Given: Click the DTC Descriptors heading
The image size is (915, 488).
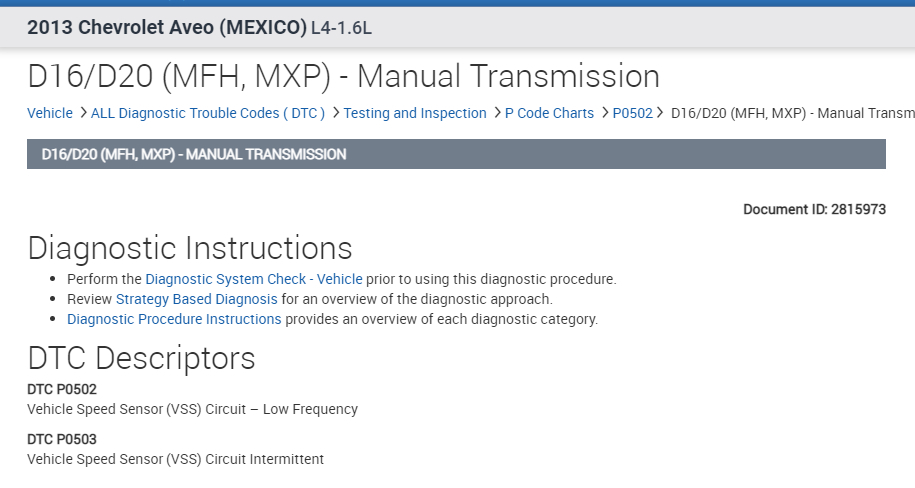Looking at the screenshot, I should point(141,358).
